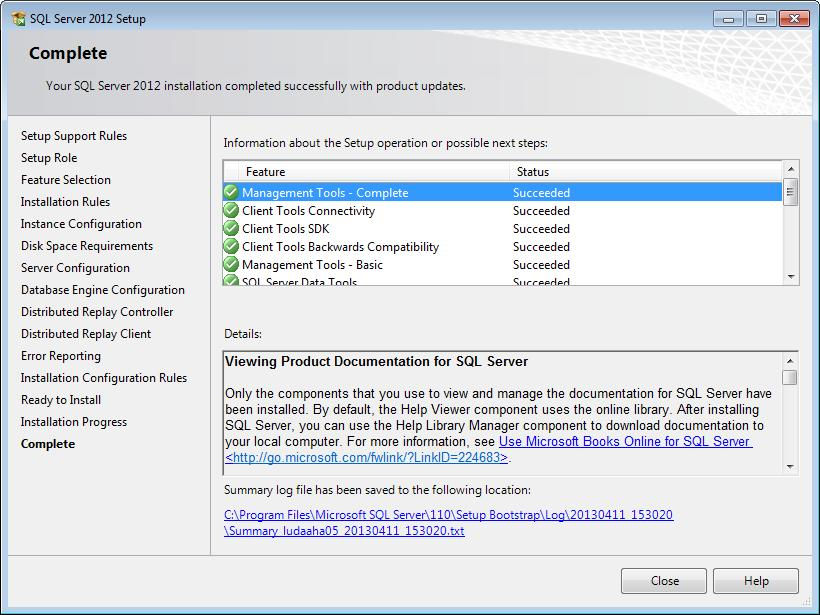
Task: Select Client Tools Backwards Compatibility row
Action: (x=503, y=247)
